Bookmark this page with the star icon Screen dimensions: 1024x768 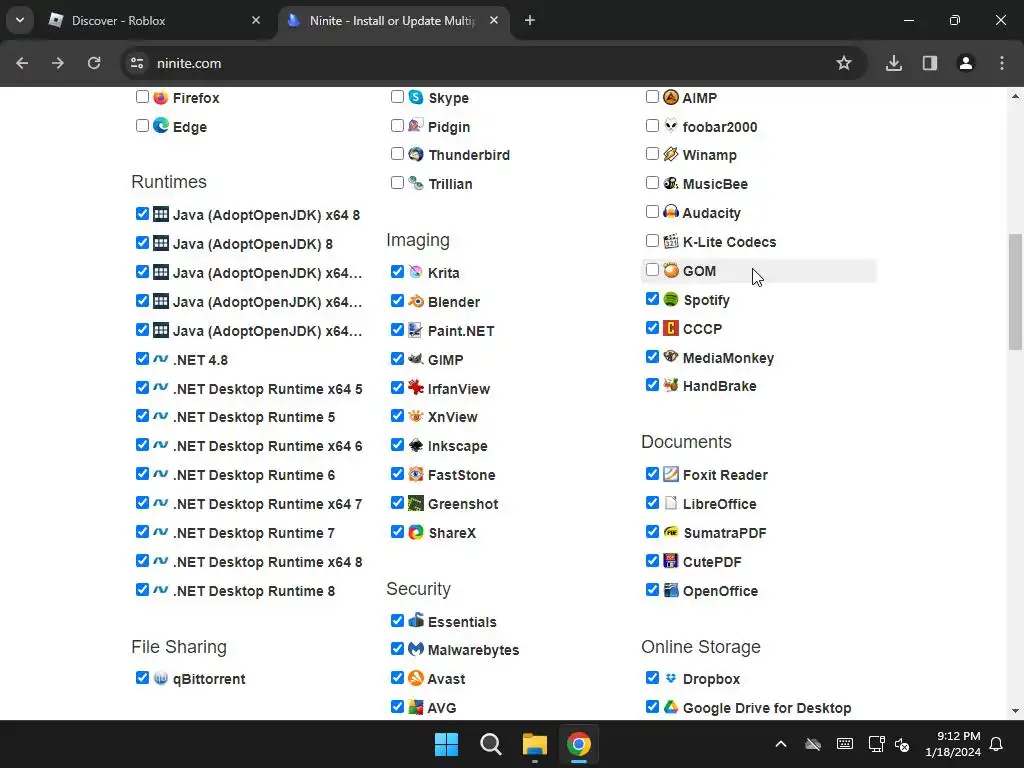(x=844, y=63)
